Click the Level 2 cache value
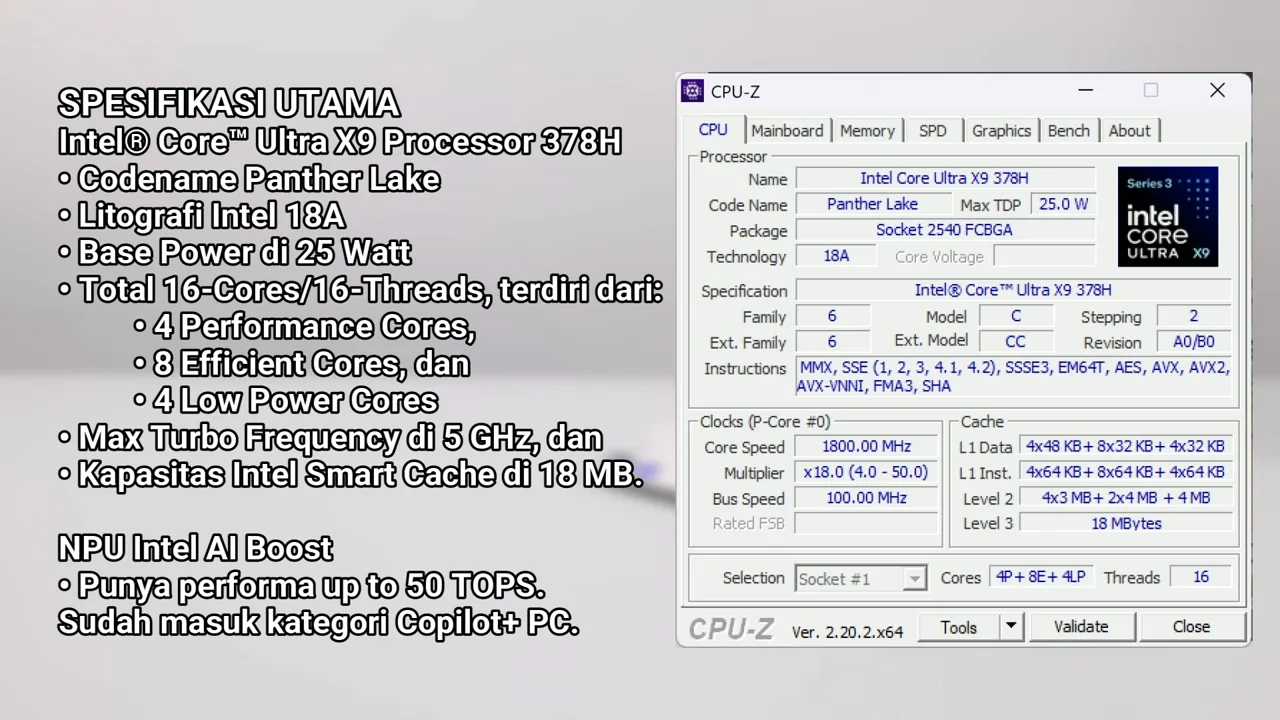 click(1125, 498)
